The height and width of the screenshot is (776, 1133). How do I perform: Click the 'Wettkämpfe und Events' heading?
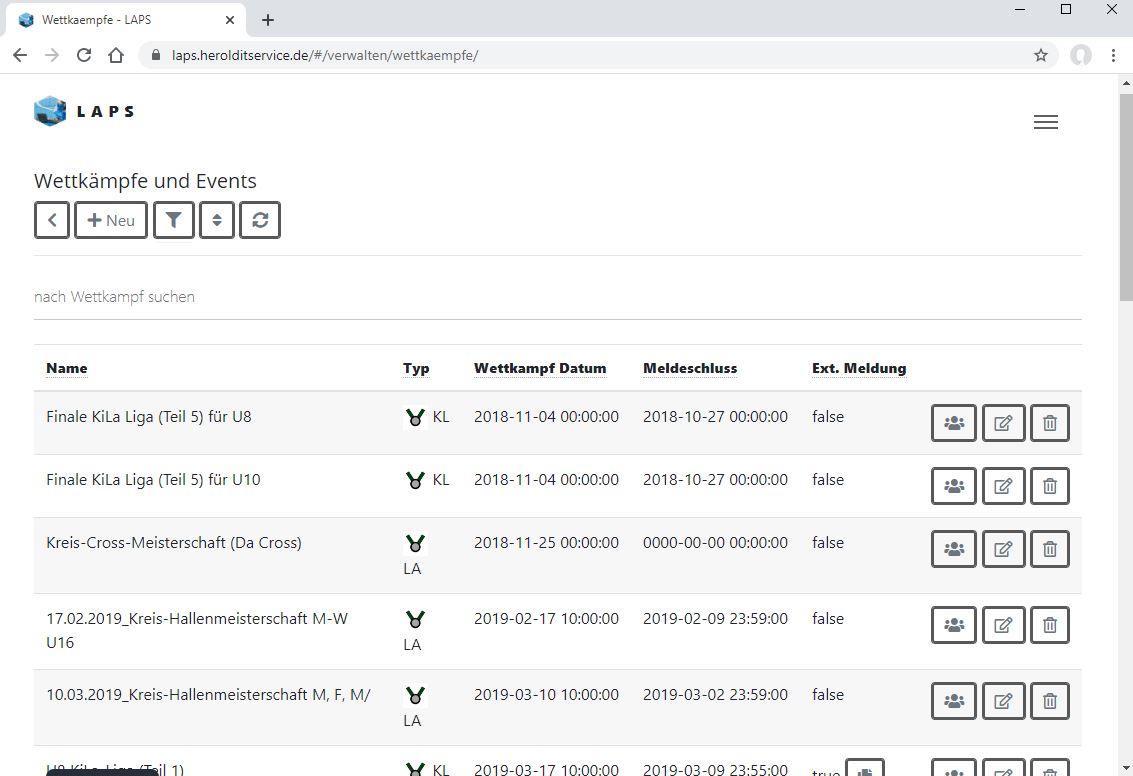(145, 181)
